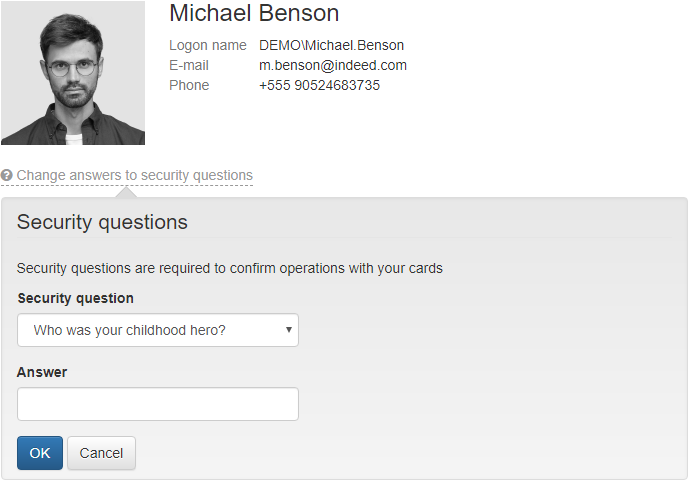Screen dimensions: 689x481
Task: Click the bold Security question field label
Action: tap(75, 298)
